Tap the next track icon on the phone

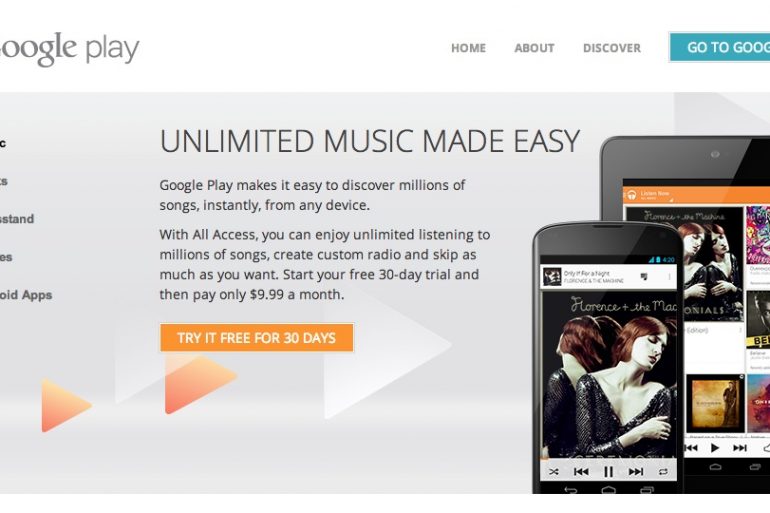636,472
